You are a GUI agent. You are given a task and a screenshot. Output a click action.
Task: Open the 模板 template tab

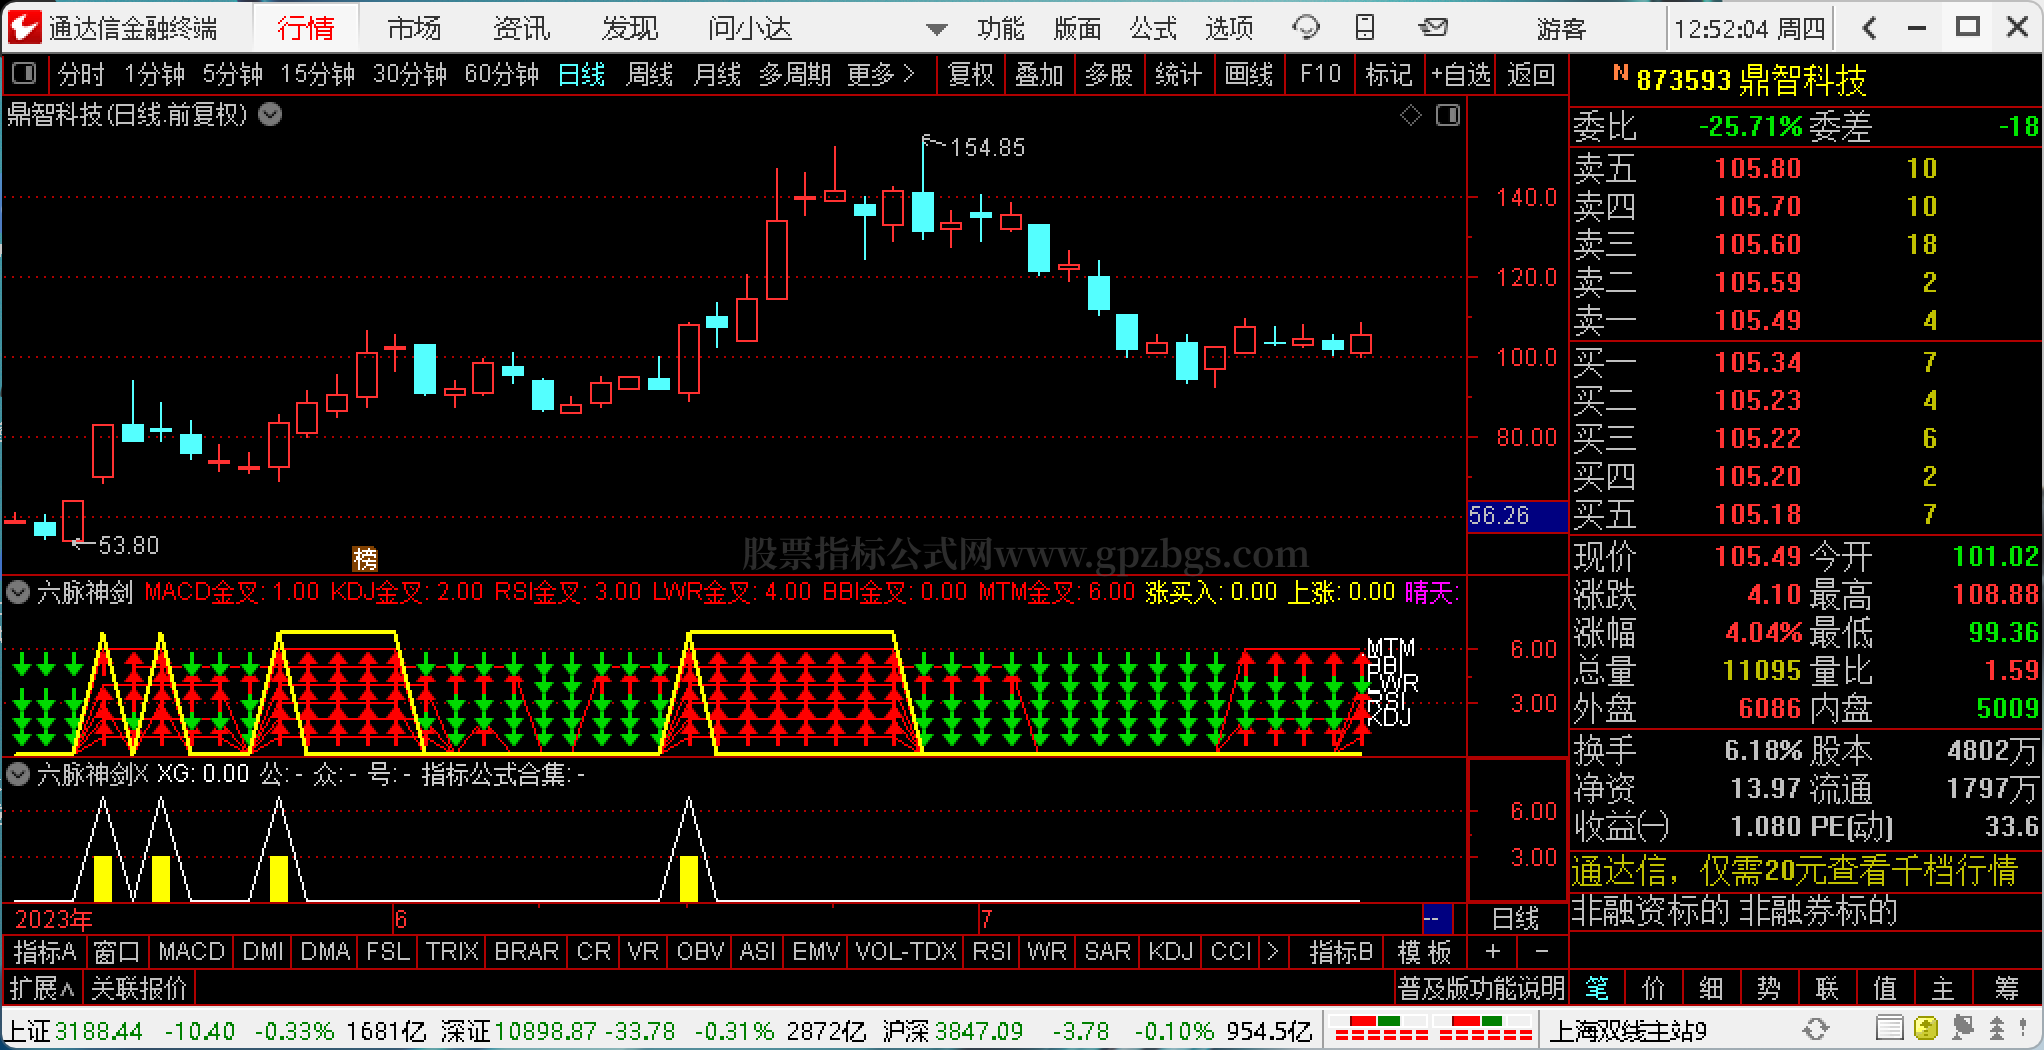1424,951
